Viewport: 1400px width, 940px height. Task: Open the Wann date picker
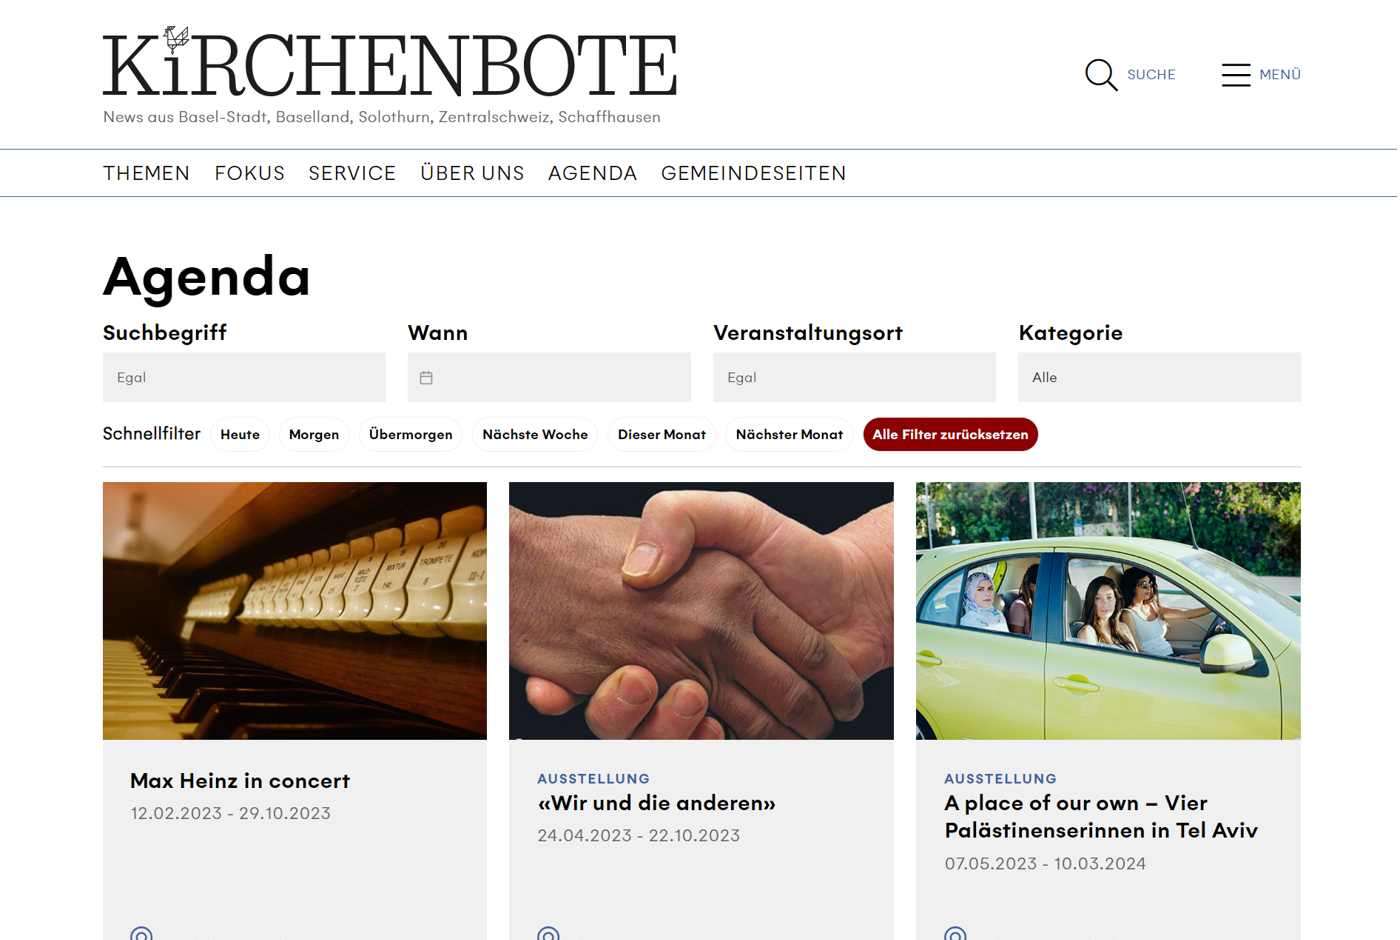(x=549, y=377)
